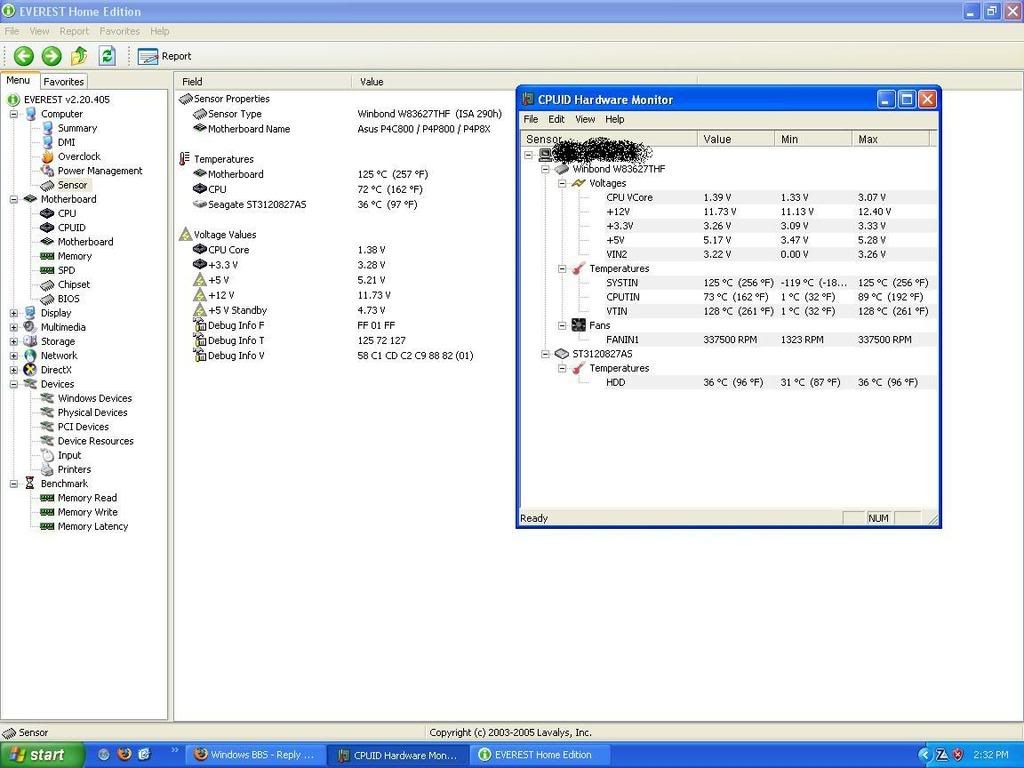This screenshot has height=768, width=1024.
Task: Open the EVEREST Favorites menu
Action: pyautogui.click(x=120, y=31)
